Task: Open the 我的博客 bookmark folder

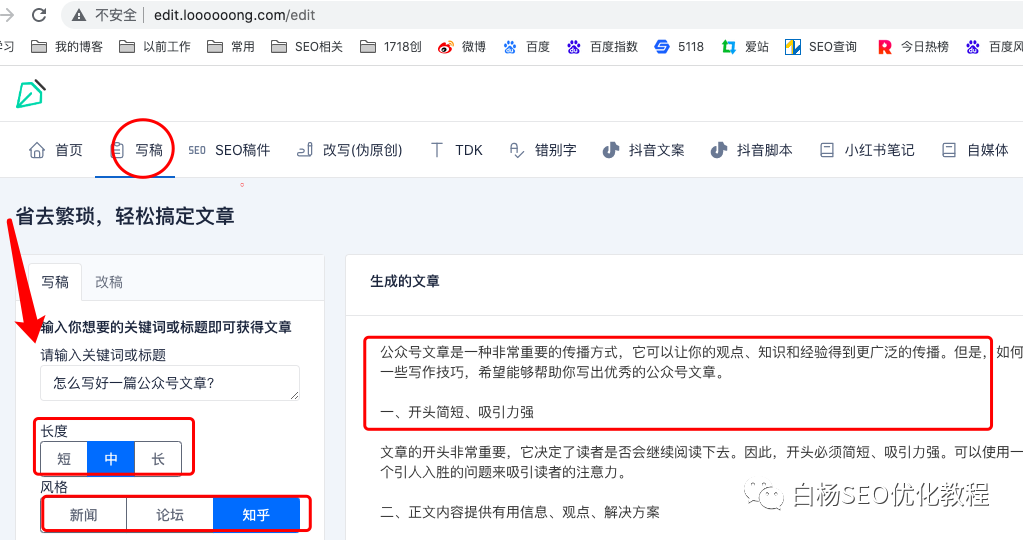Action: (x=67, y=47)
